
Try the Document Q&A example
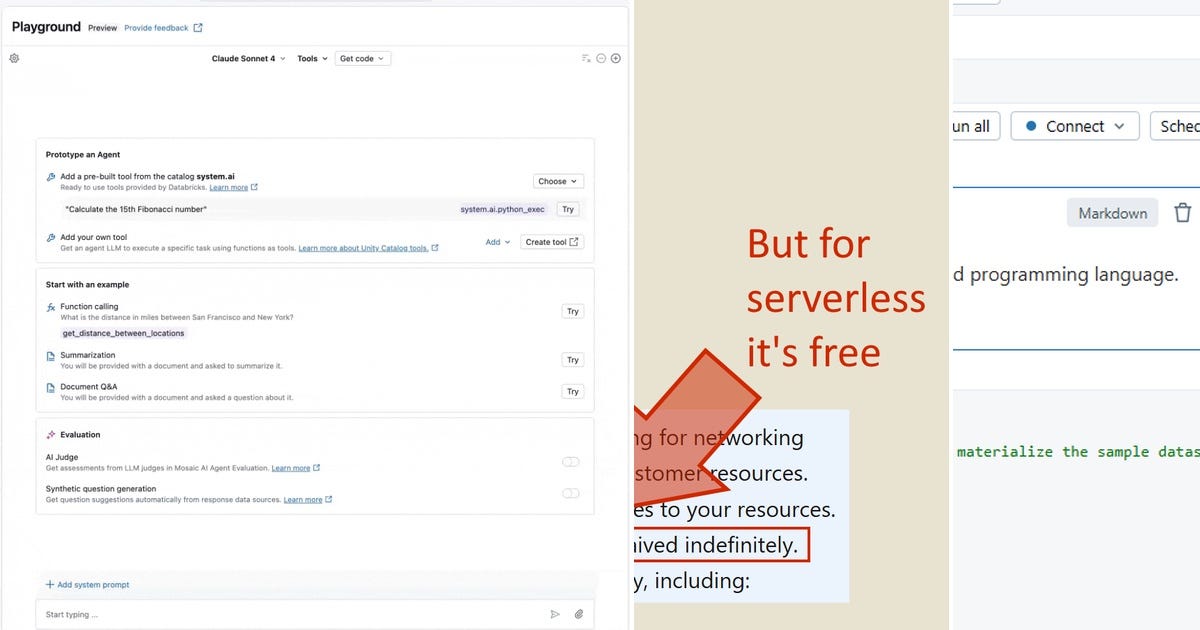coord(572,391)
